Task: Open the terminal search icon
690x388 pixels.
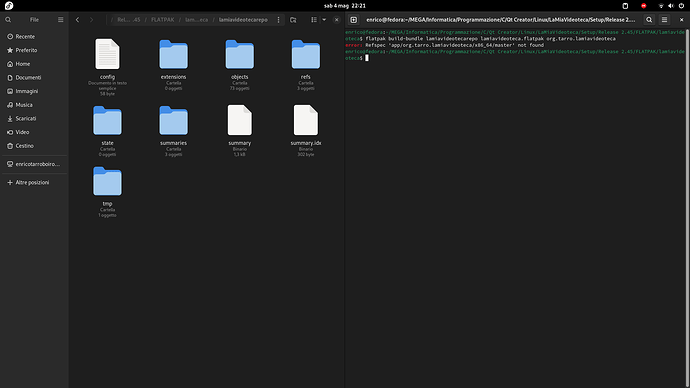Action: (x=649, y=20)
